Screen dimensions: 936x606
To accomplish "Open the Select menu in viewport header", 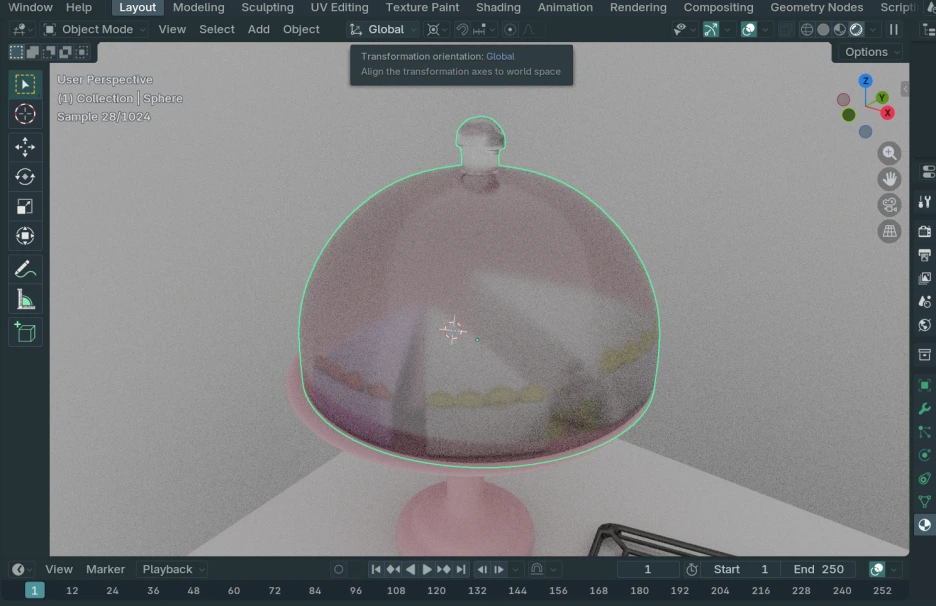I will click(x=217, y=29).
